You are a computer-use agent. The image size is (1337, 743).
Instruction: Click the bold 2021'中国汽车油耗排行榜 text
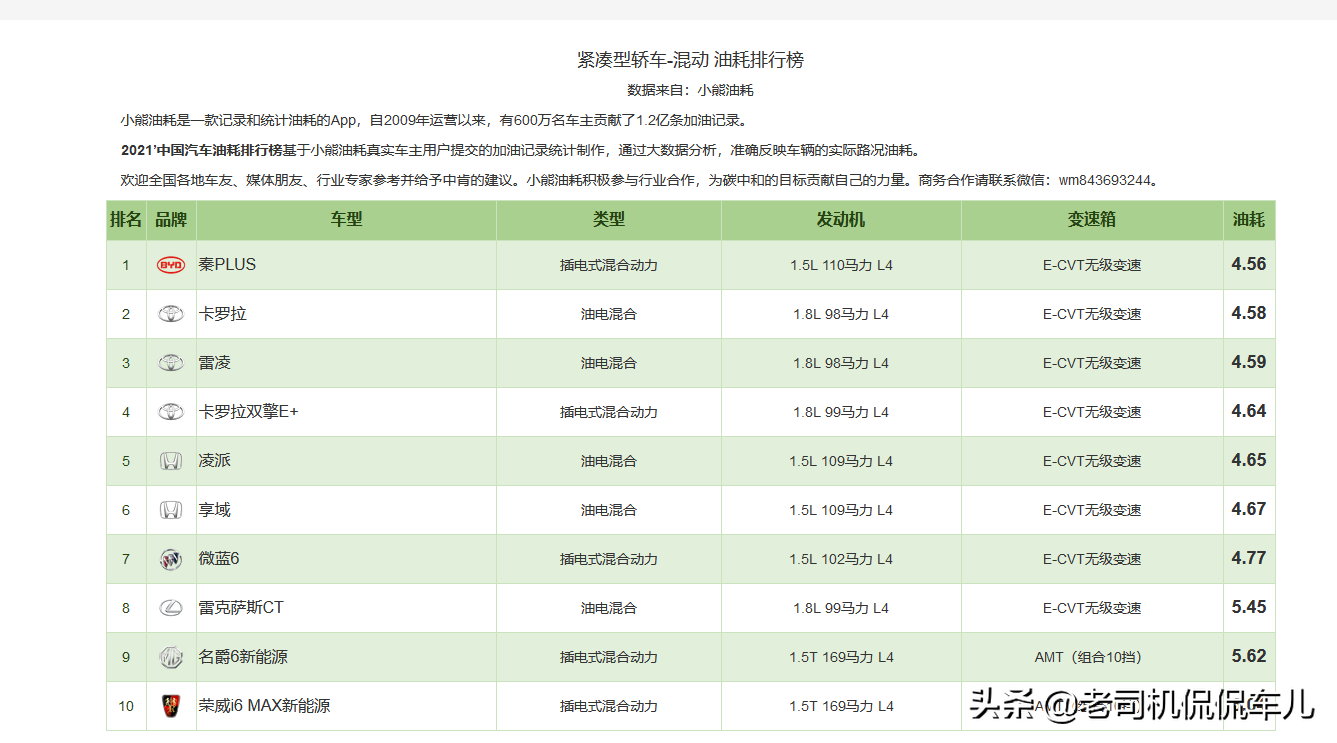[x=201, y=151]
